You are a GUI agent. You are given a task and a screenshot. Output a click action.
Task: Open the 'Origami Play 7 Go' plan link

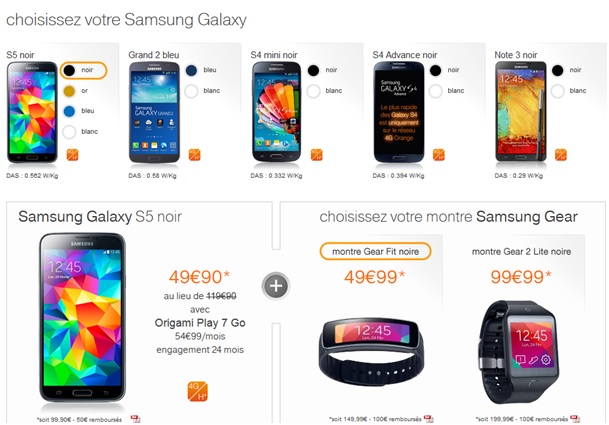coord(200,323)
